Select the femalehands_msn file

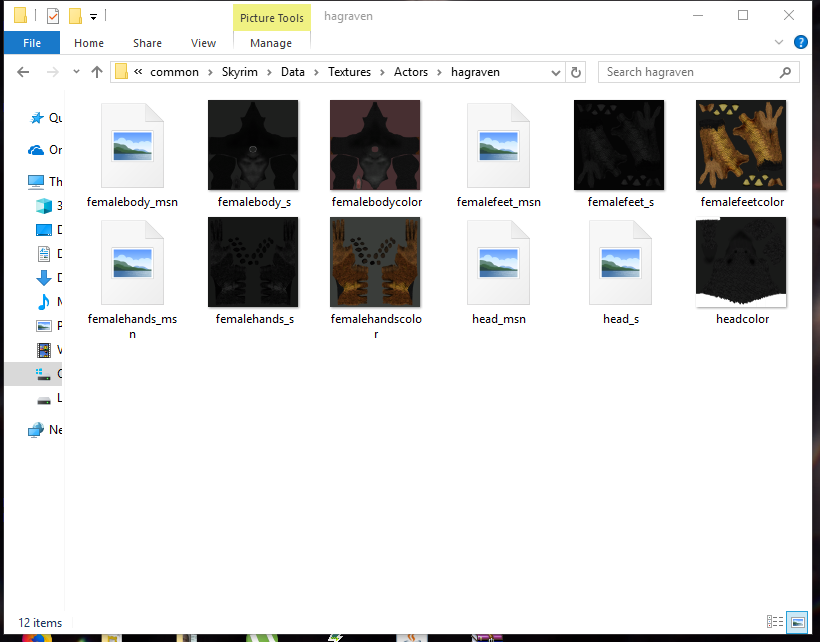(132, 279)
